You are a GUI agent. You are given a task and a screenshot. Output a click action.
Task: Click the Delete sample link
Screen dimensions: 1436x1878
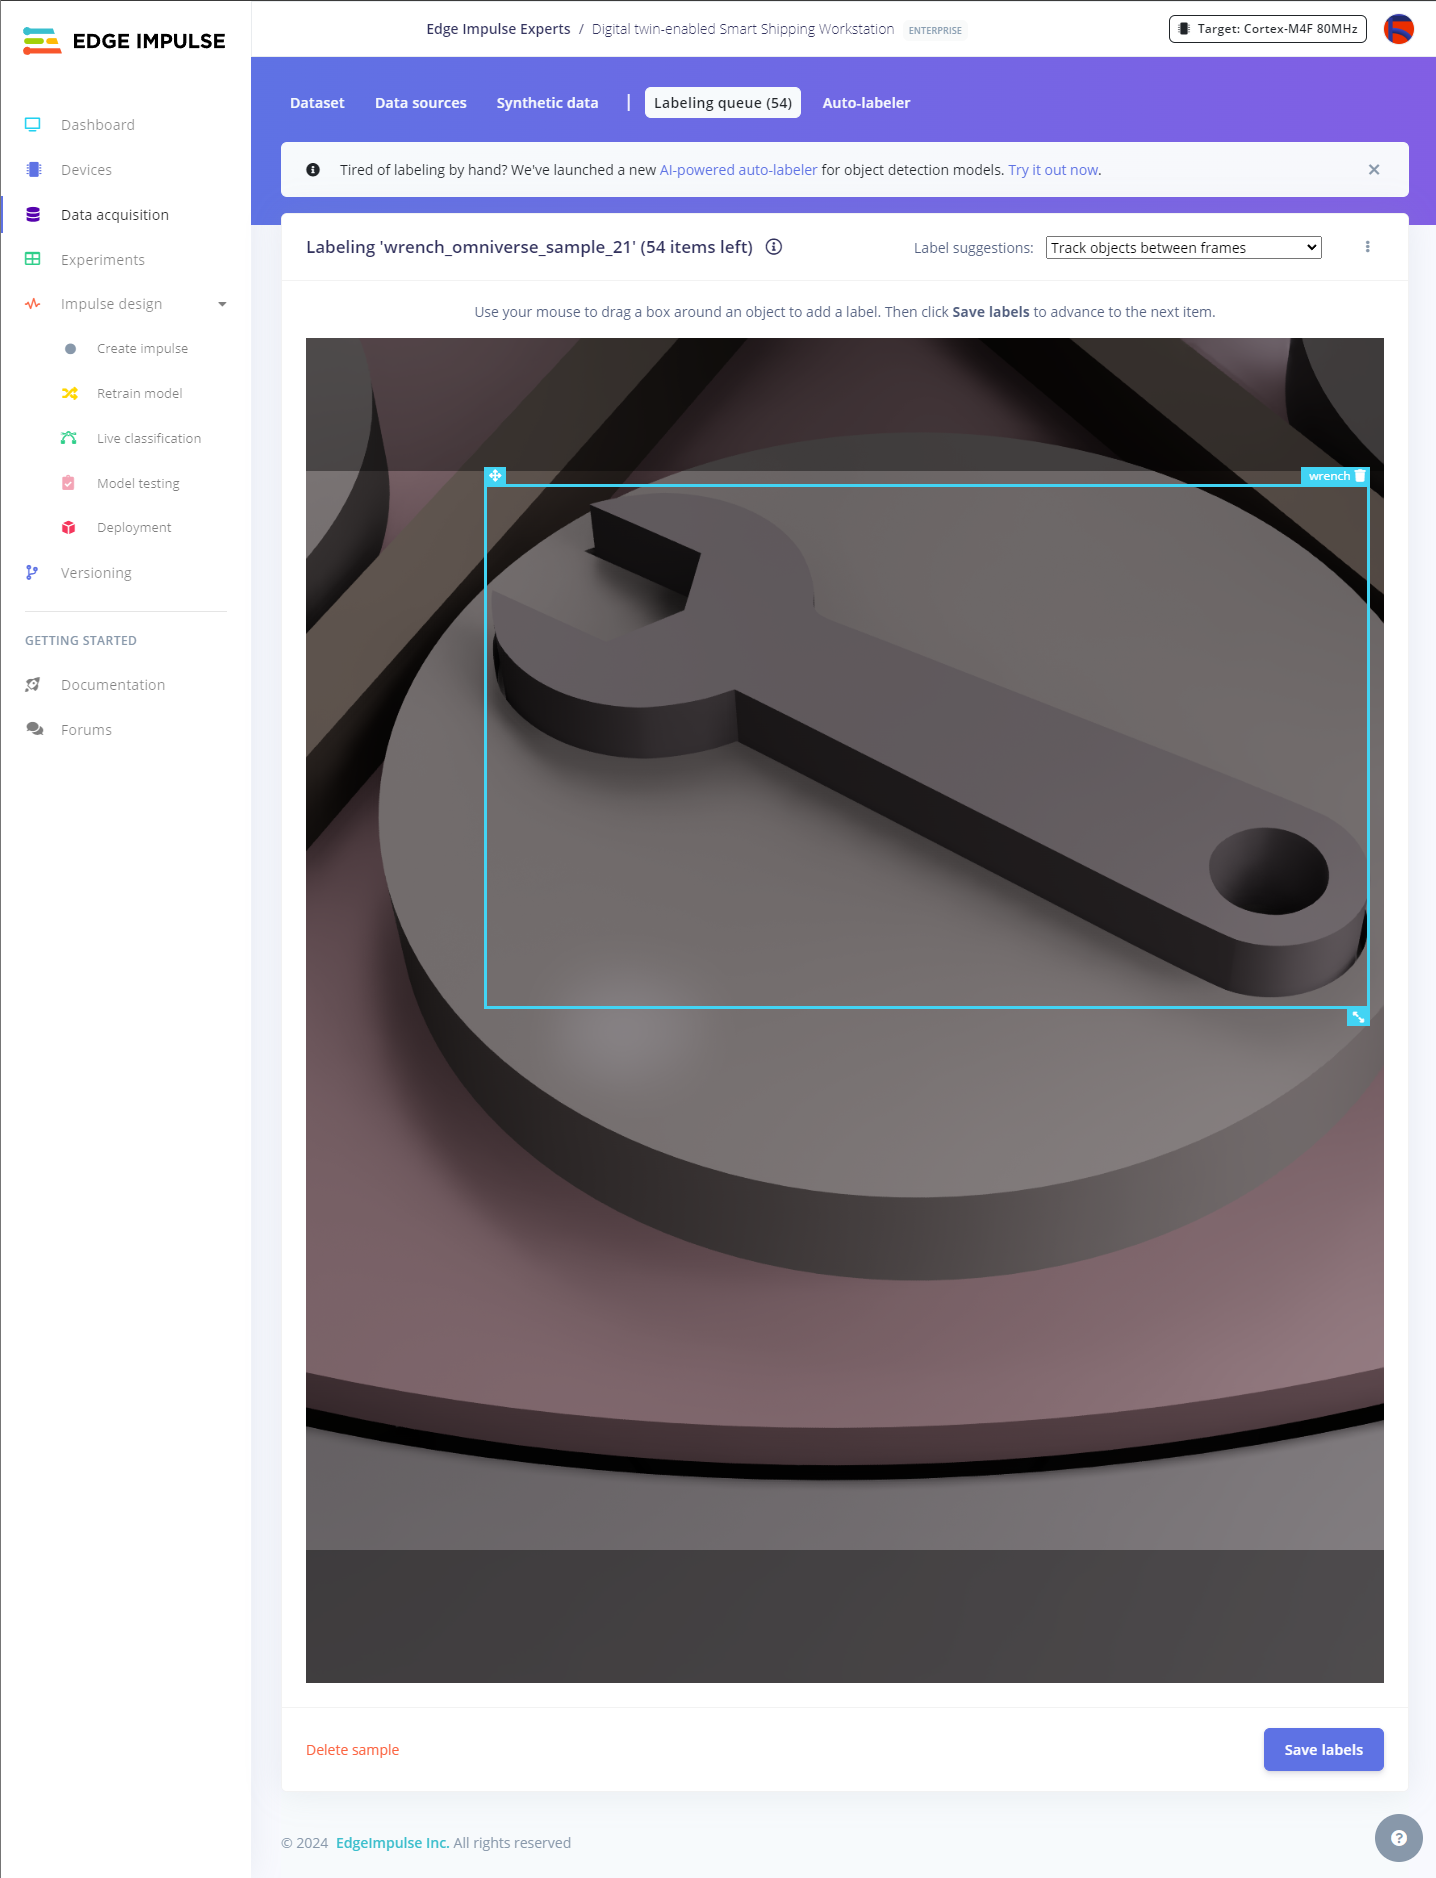tap(352, 1750)
